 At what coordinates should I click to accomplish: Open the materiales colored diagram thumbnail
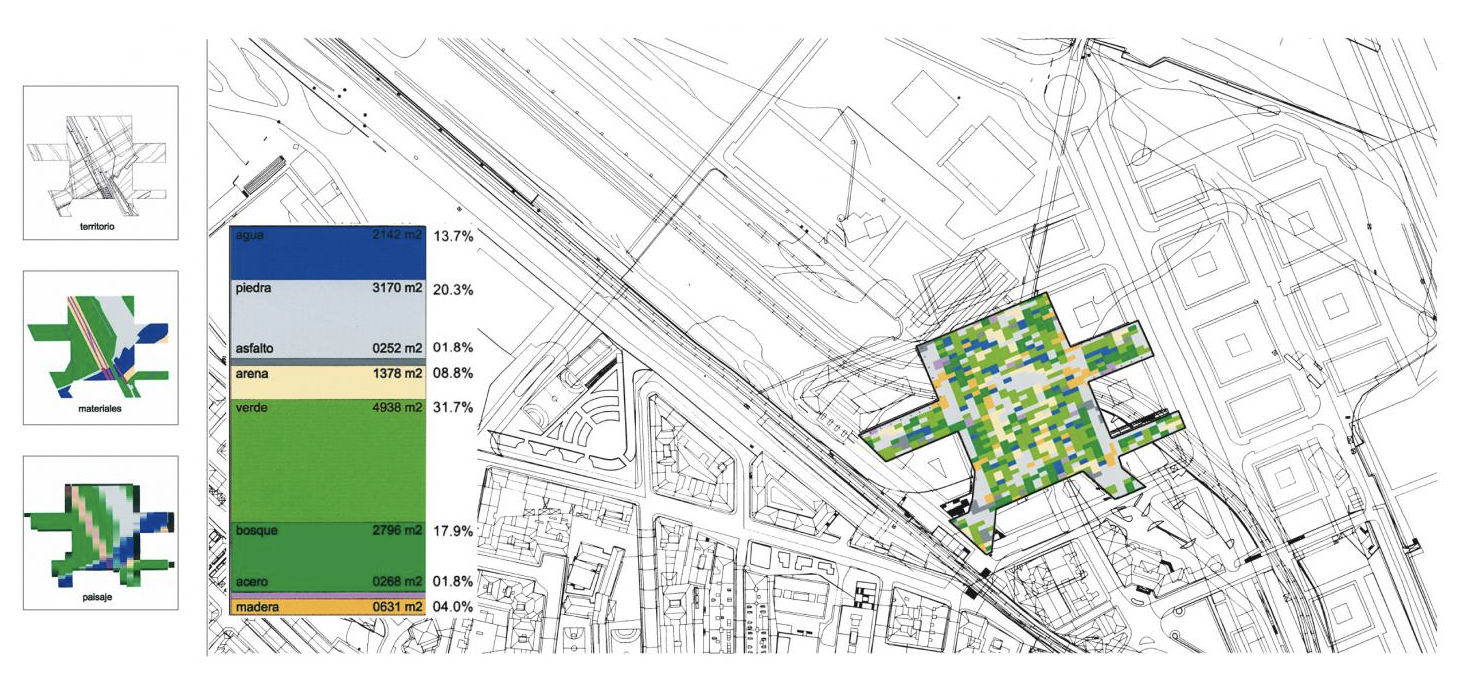point(100,347)
